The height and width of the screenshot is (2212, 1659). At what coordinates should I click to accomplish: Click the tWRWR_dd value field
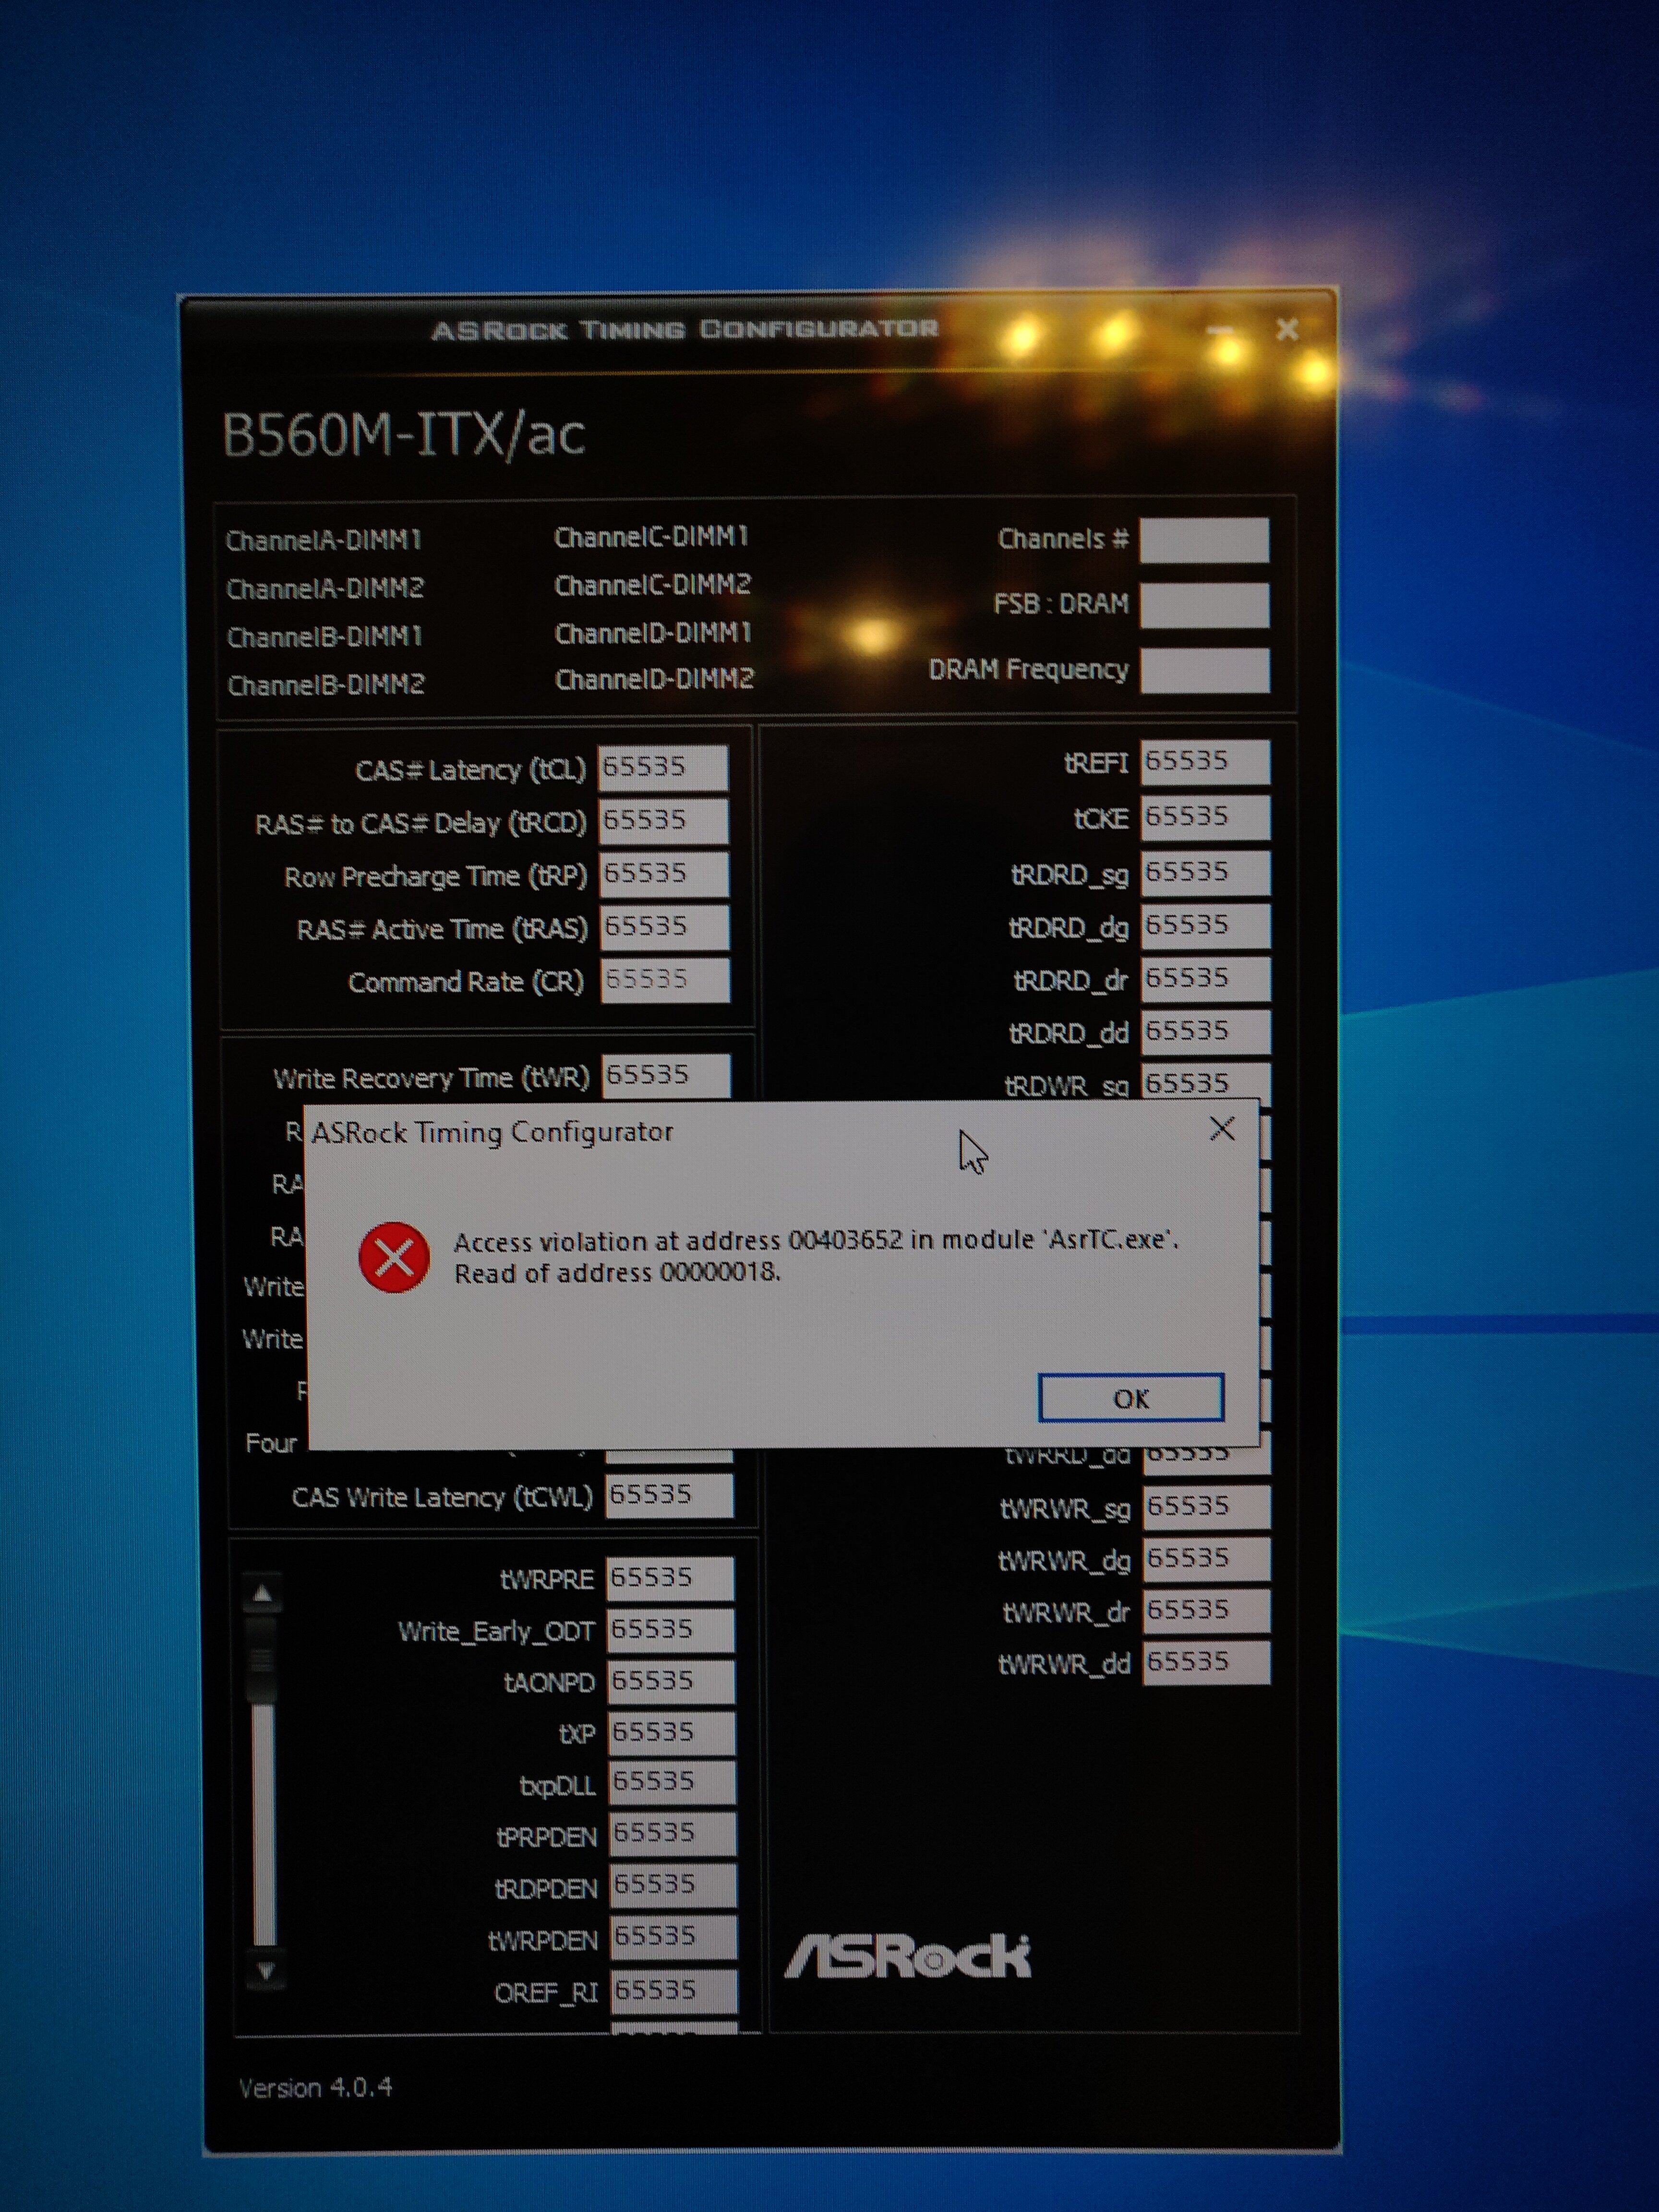coord(1207,1662)
